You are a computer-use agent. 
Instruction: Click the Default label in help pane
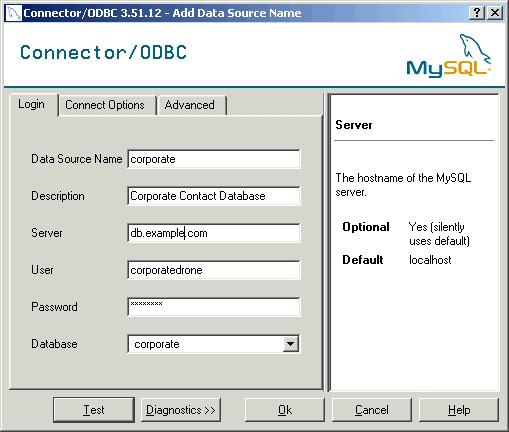click(x=363, y=260)
